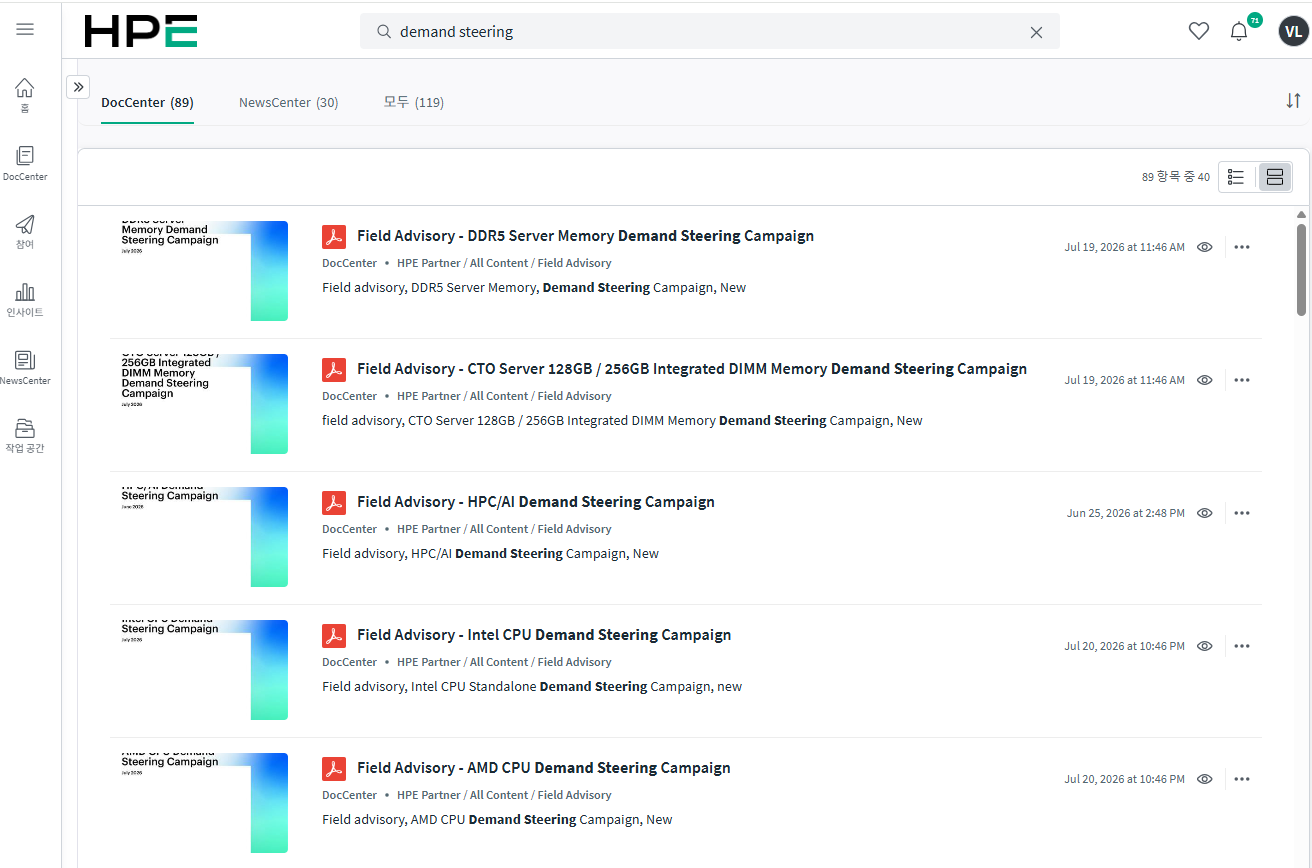Viewport: 1312px width, 868px height.
Task: Open NewsCenter from the sidebar
Action: tap(25, 367)
